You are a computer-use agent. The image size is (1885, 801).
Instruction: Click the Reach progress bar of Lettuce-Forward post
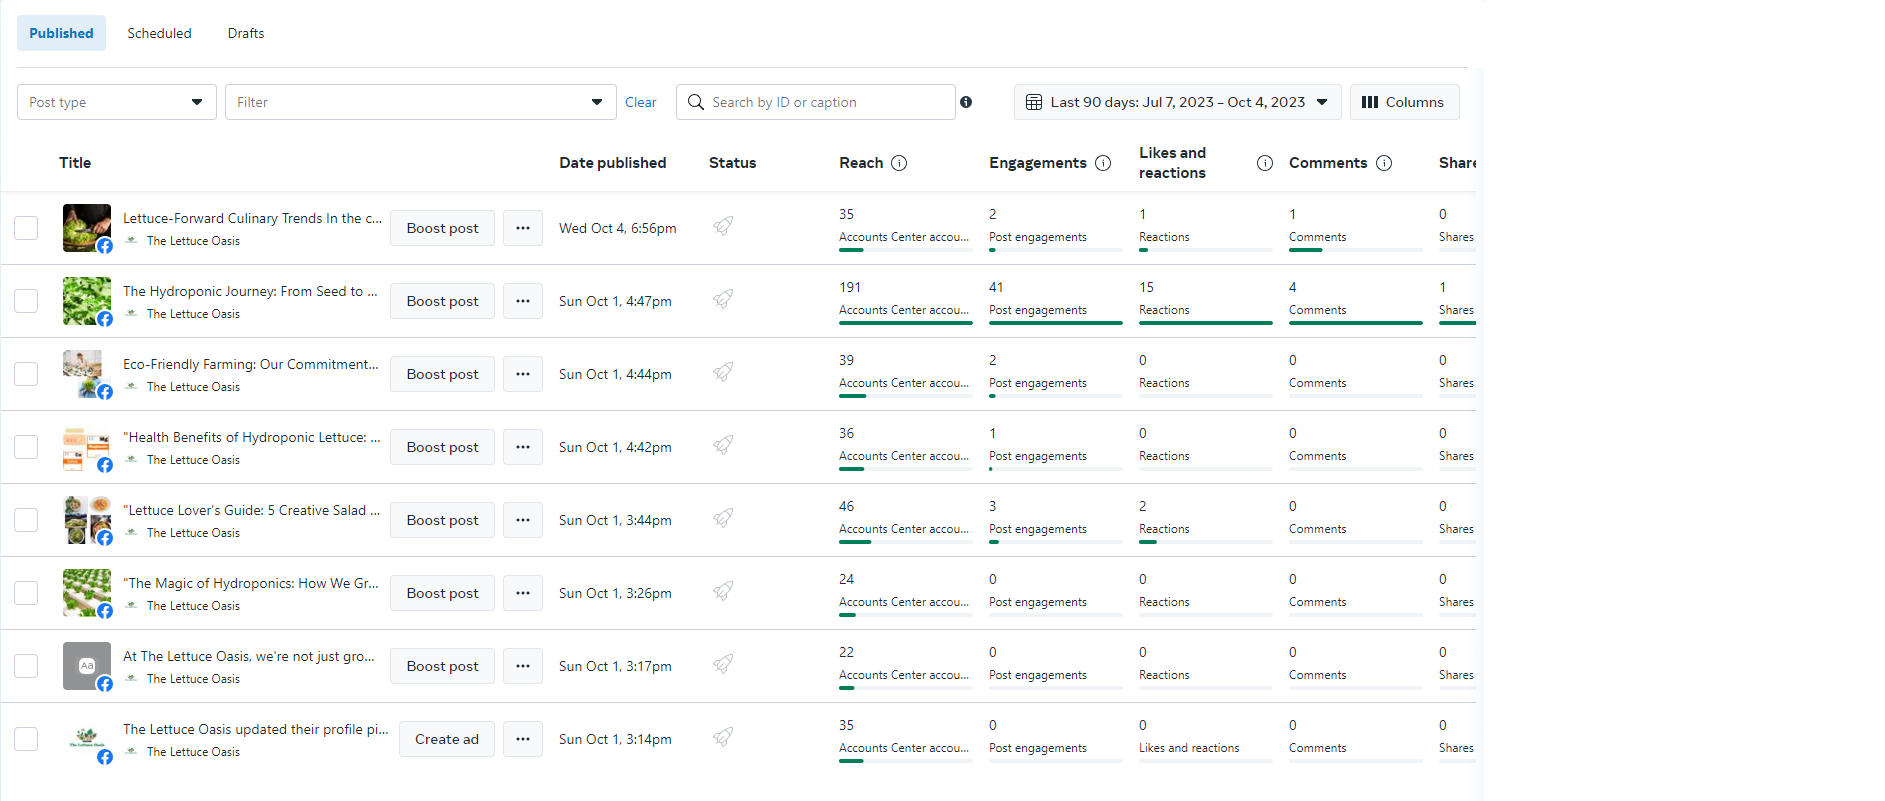[905, 250]
